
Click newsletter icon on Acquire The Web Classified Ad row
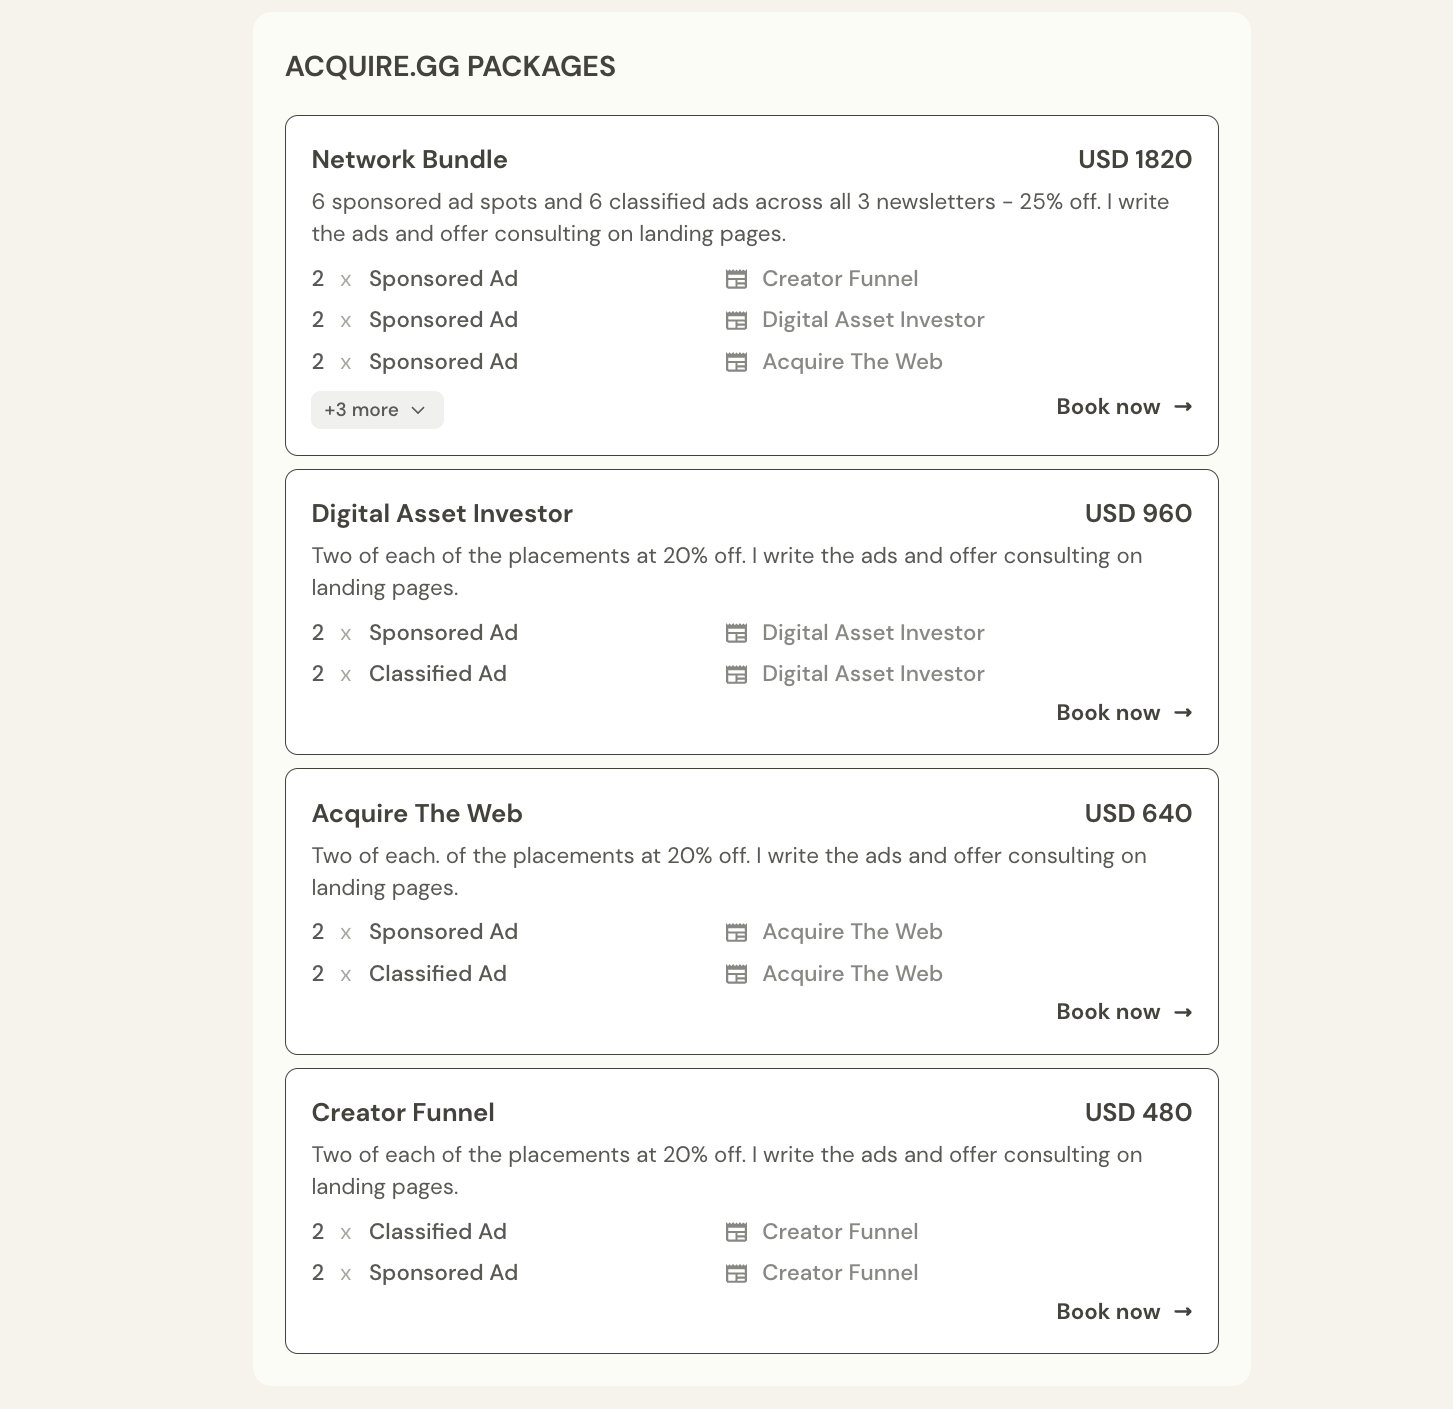736,974
